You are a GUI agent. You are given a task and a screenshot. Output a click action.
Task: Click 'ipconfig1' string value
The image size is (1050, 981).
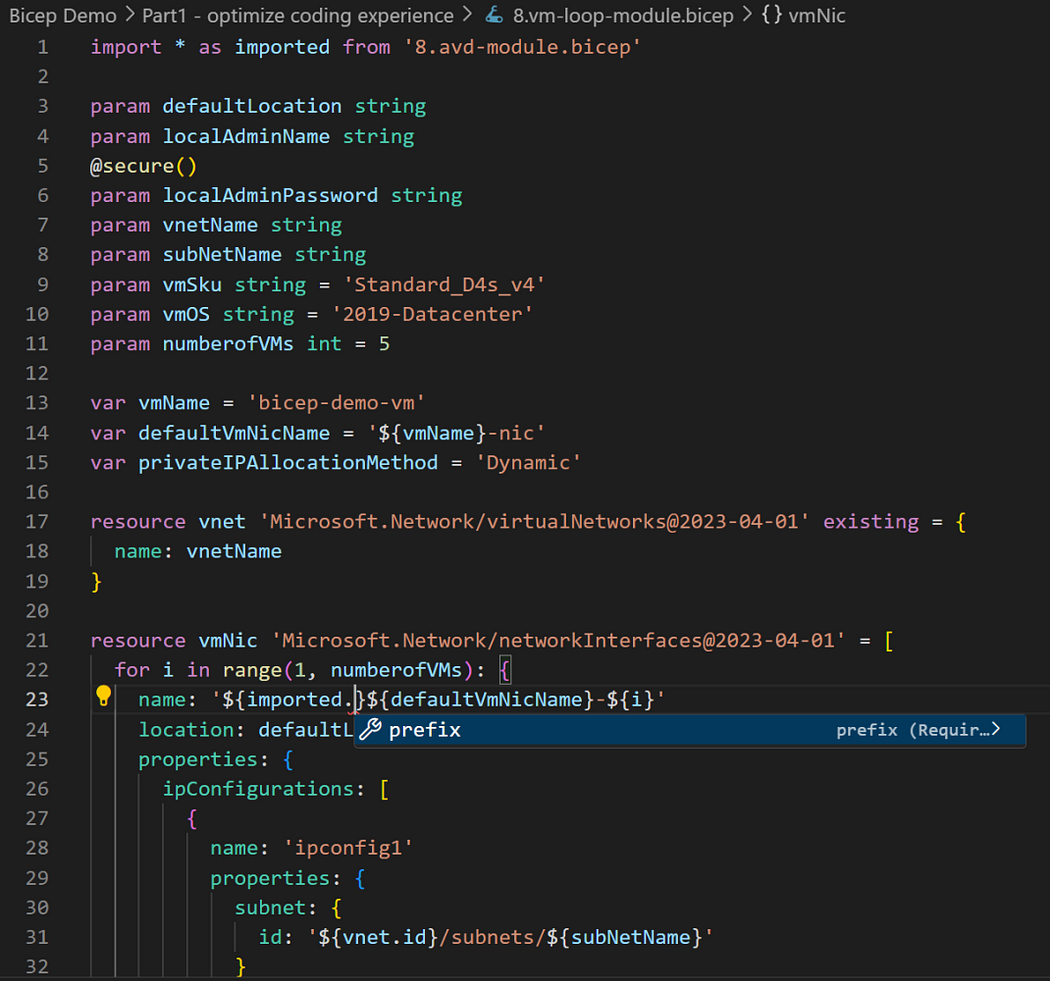pos(348,848)
